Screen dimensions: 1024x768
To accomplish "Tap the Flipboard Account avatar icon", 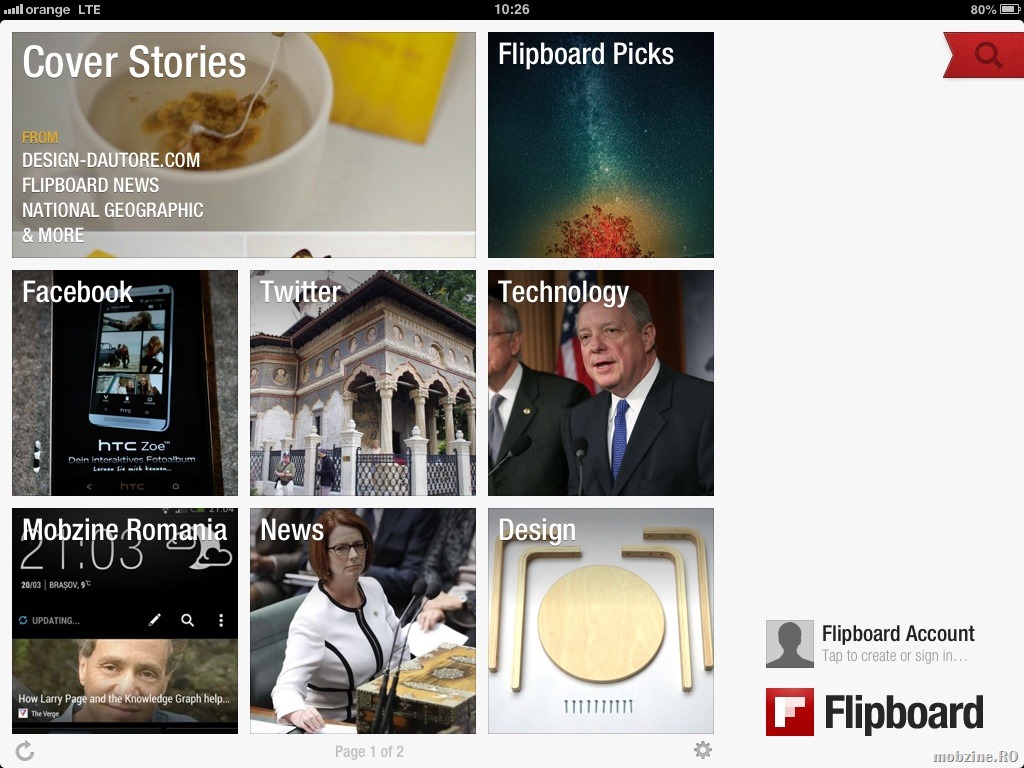I will pyautogui.click(x=790, y=644).
